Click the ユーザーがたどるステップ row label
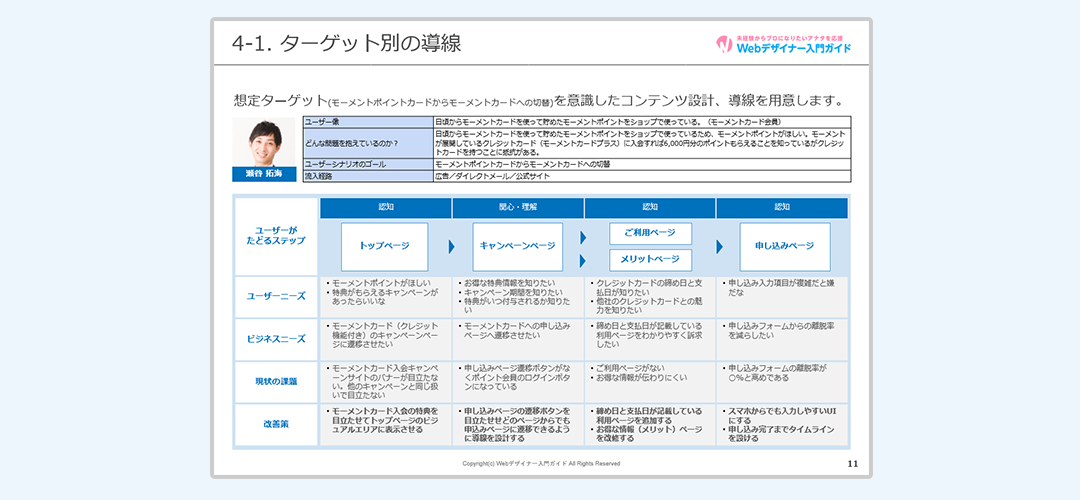Screen dimensions: 1080x500 (276, 236)
